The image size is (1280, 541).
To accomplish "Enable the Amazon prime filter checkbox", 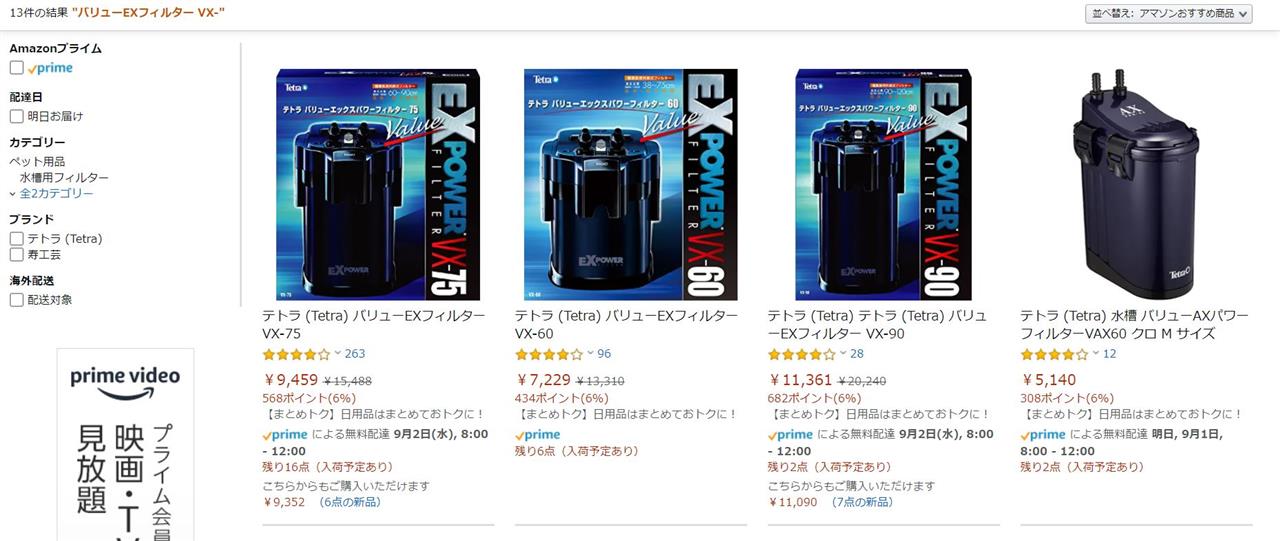I will 16,68.
